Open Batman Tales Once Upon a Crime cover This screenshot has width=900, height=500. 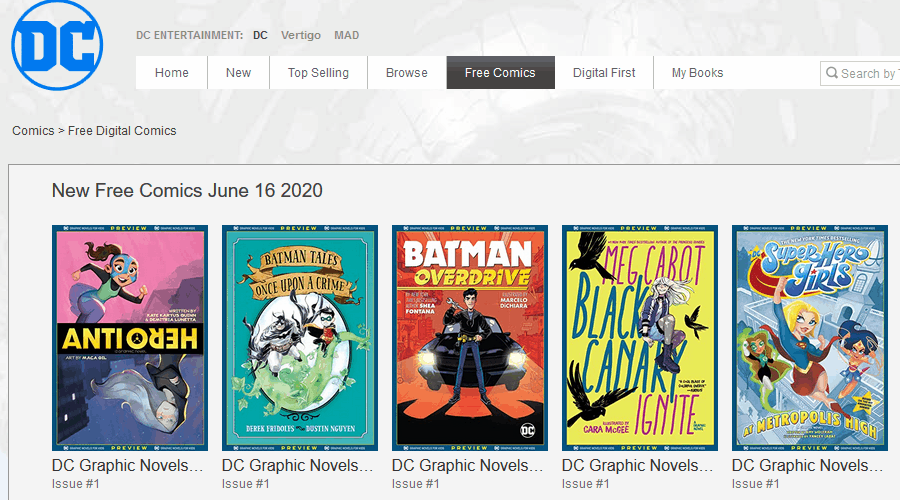[x=300, y=338]
